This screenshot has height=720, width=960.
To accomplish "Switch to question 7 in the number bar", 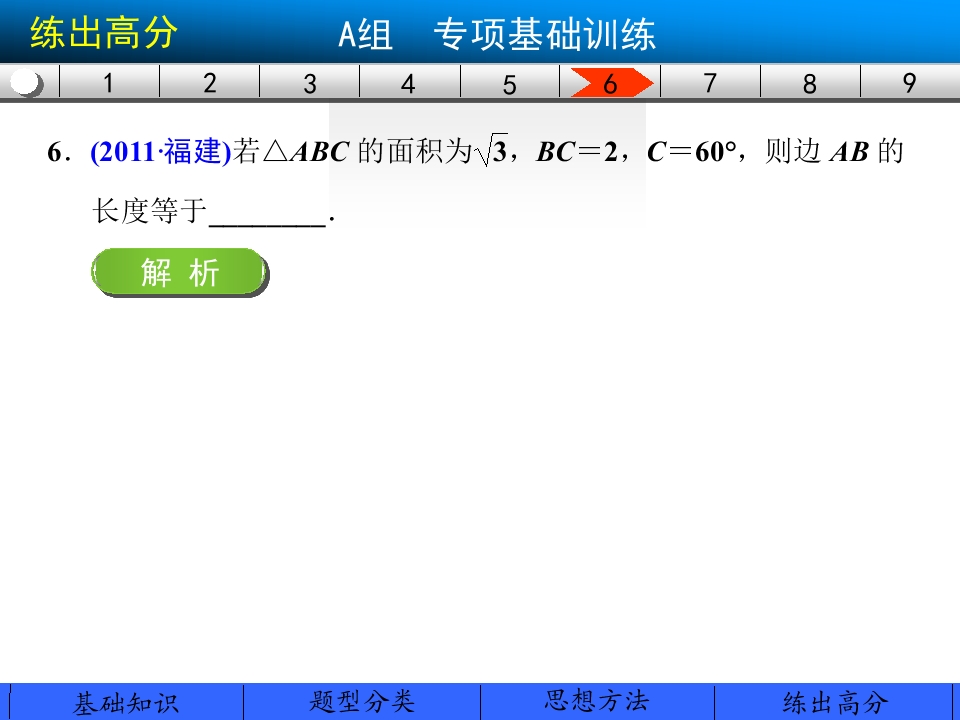I will point(710,83).
